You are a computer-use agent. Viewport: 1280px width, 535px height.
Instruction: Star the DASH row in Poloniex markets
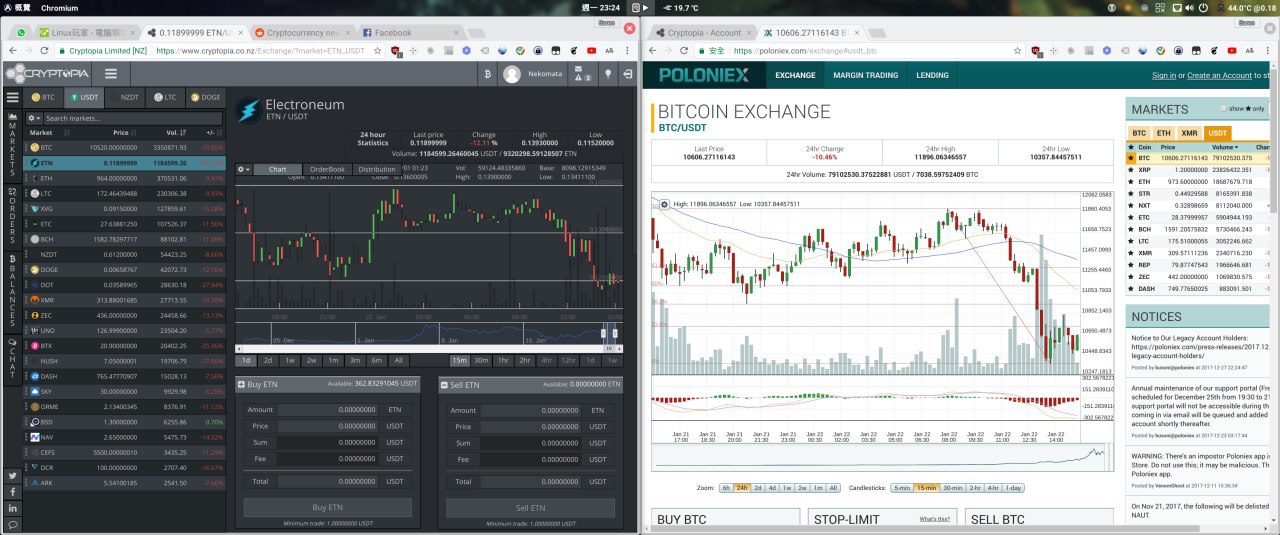pos(1131,289)
